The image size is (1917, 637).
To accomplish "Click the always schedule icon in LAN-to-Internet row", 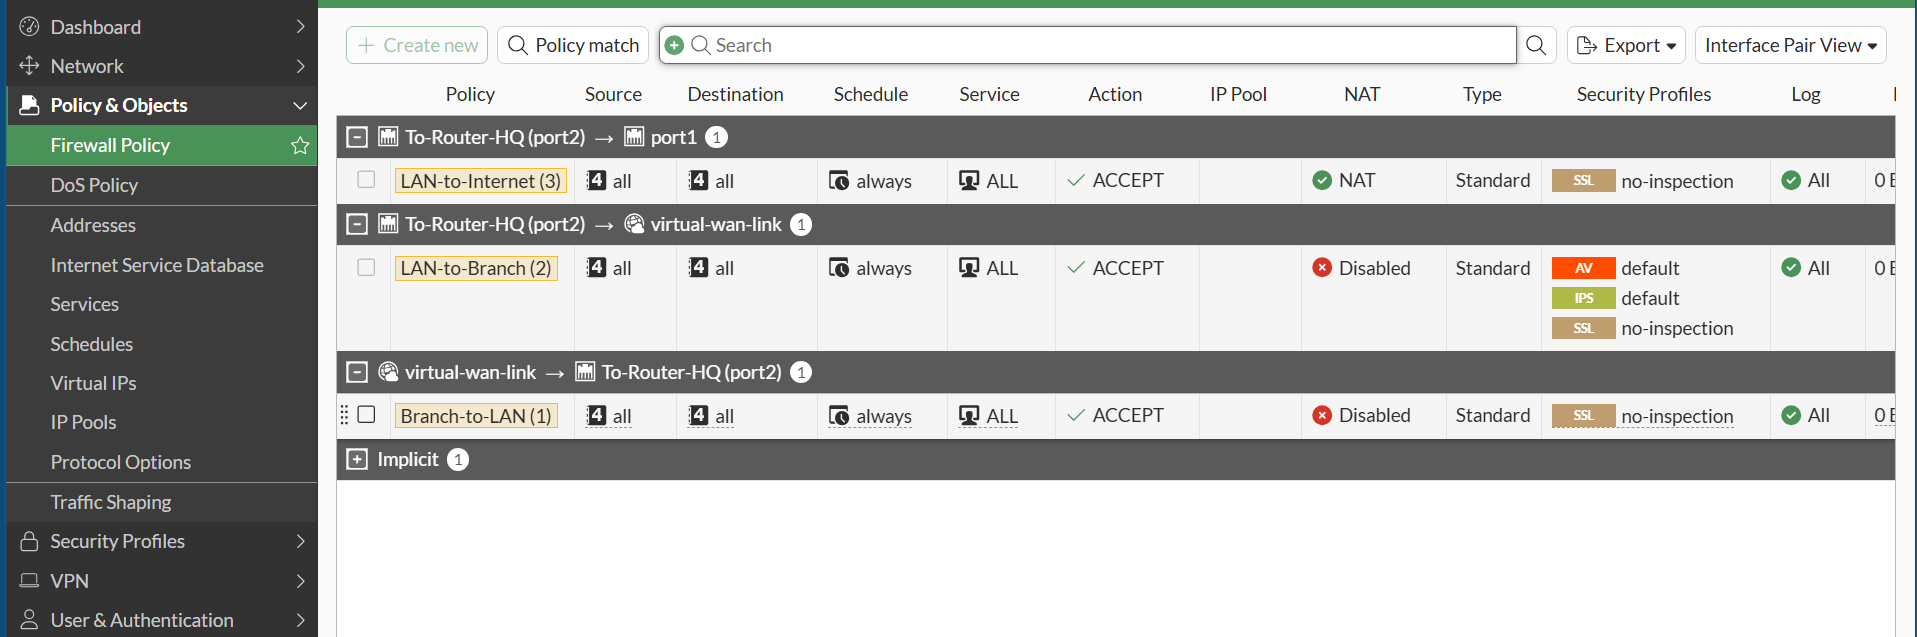I will coord(839,181).
